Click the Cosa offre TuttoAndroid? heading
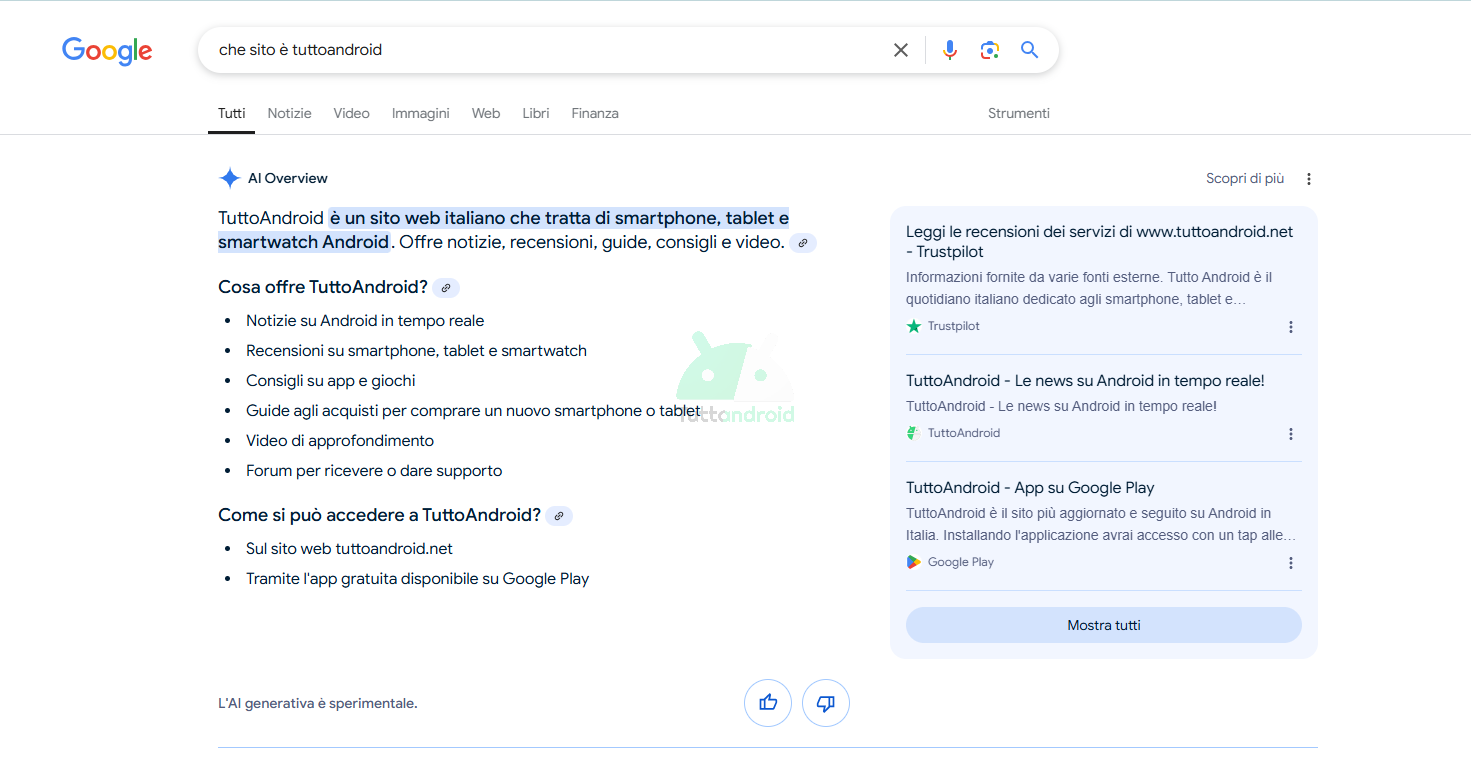1471x767 pixels. 323,287
